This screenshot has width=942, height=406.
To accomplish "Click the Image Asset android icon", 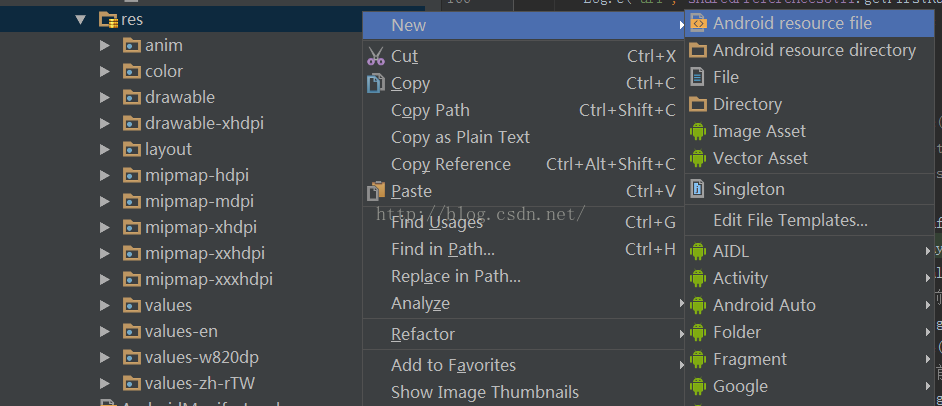I will [697, 131].
